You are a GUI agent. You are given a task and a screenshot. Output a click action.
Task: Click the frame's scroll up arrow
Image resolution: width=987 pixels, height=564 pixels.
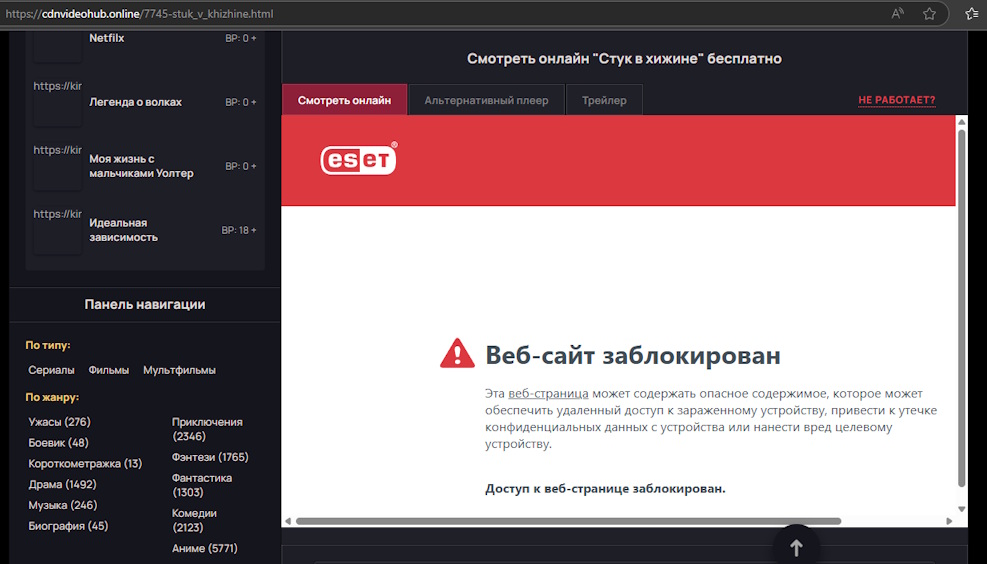[x=961, y=121]
